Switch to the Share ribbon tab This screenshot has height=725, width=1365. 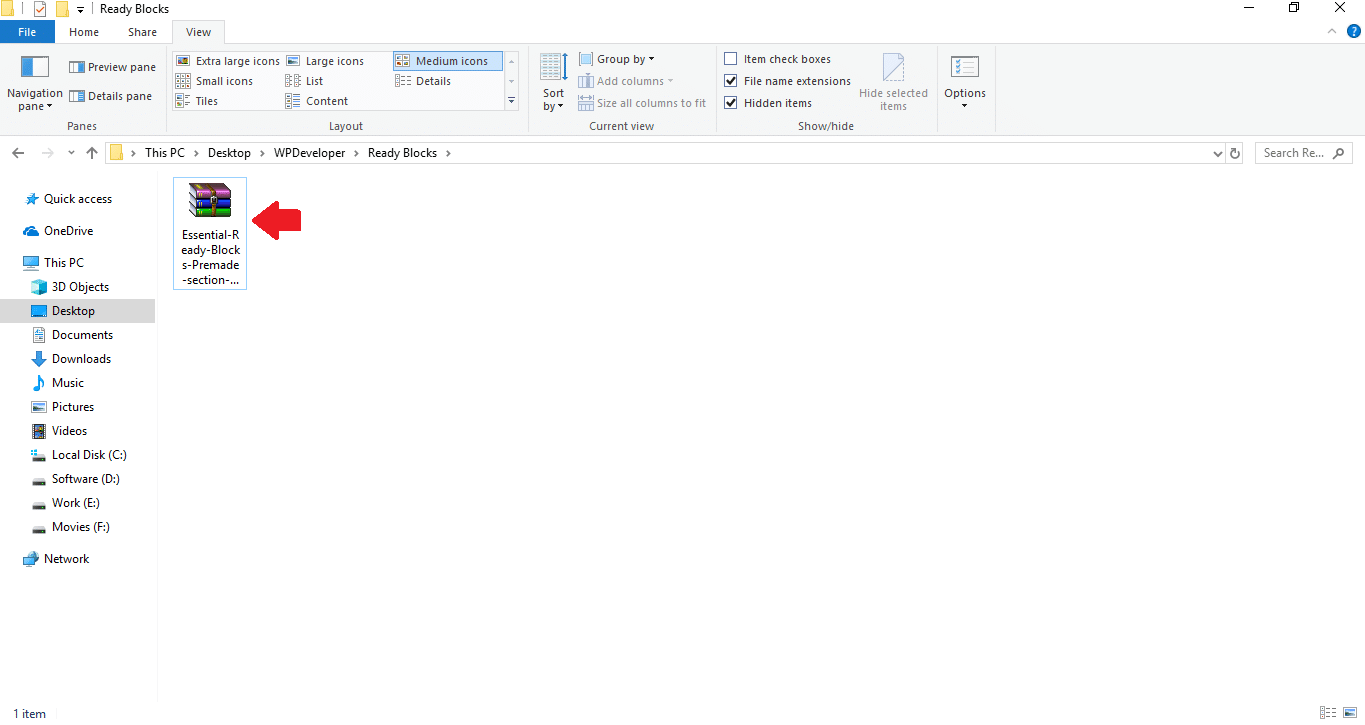[143, 32]
